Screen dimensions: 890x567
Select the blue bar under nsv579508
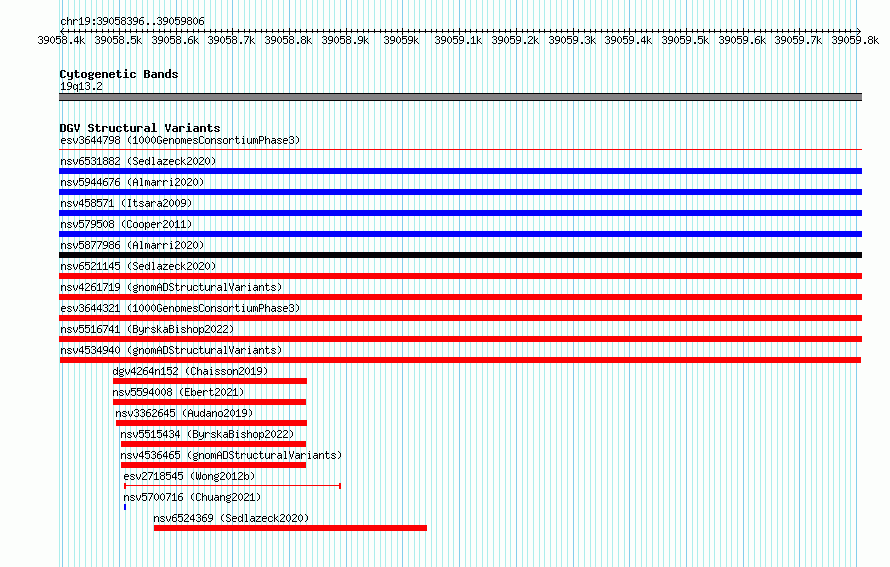(460, 234)
